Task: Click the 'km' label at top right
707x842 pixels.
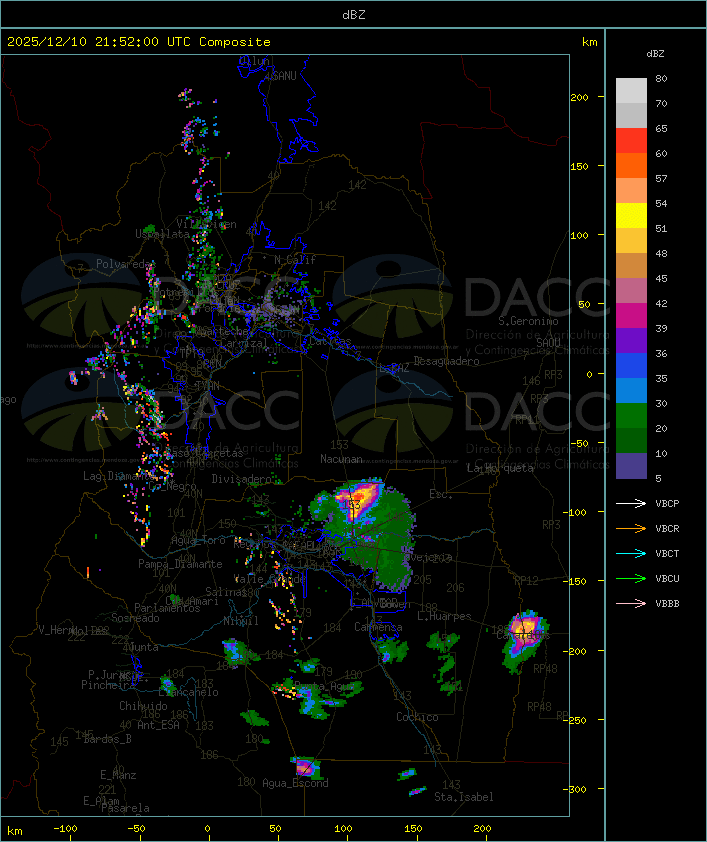Action: (x=589, y=42)
